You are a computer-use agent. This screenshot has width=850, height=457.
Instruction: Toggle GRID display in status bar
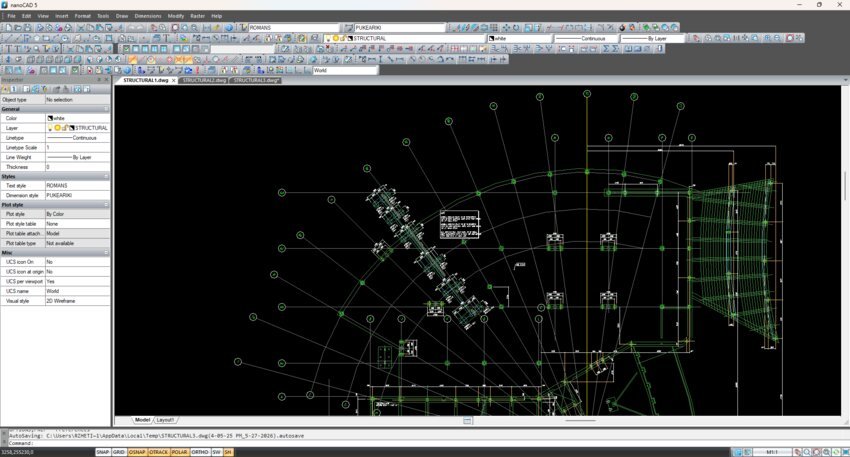[119, 452]
